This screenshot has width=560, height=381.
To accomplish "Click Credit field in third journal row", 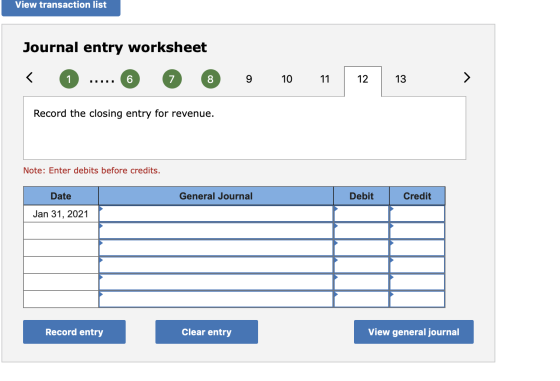I will click(x=417, y=248).
